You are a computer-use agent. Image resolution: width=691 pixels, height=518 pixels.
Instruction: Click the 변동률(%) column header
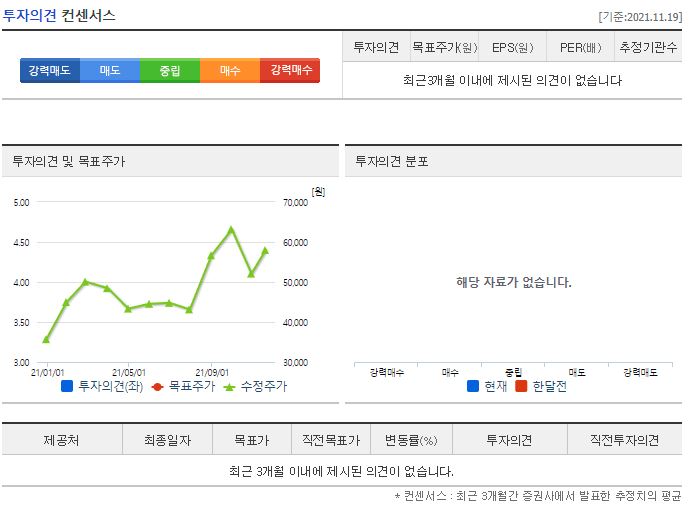(x=412, y=440)
